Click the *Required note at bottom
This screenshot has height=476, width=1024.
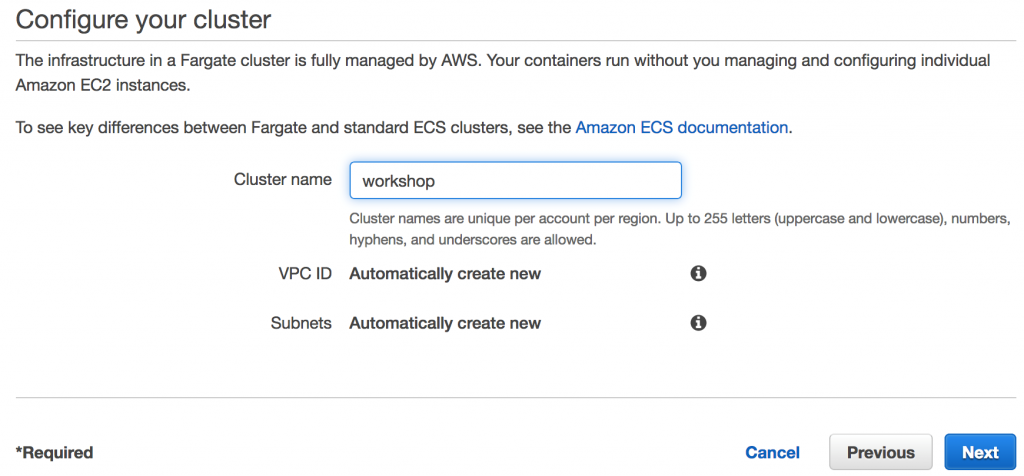(55, 453)
